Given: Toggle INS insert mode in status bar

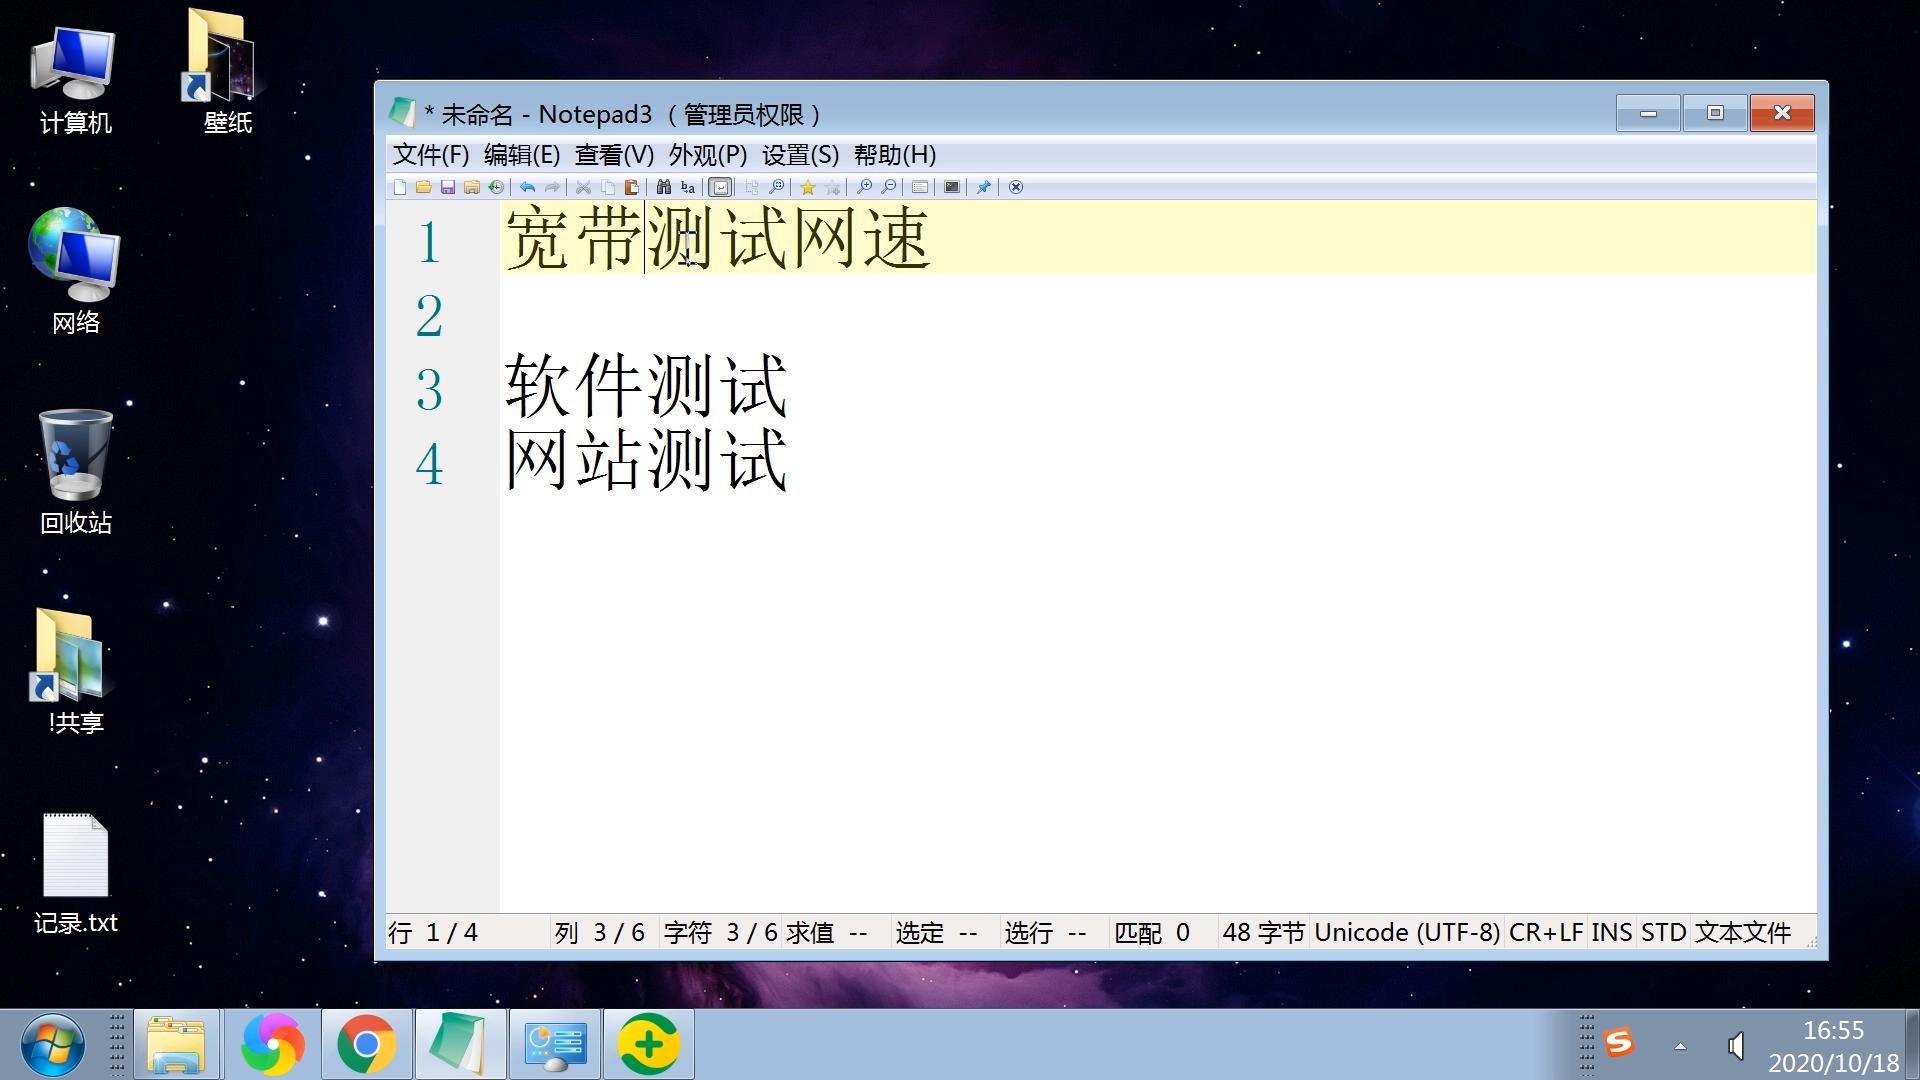Looking at the screenshot, I should point(1611,932).
